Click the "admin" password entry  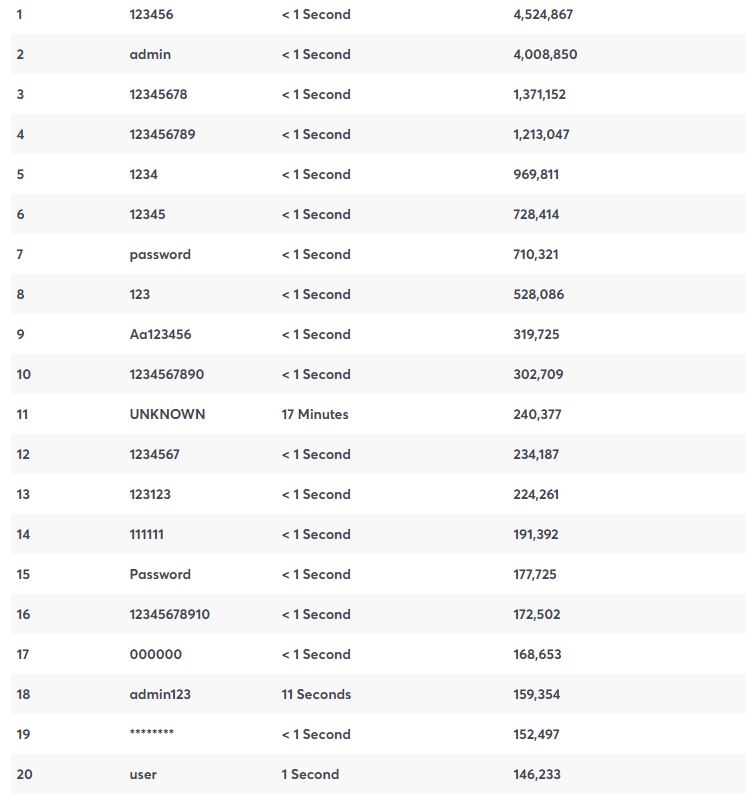(x=150, y=54)
